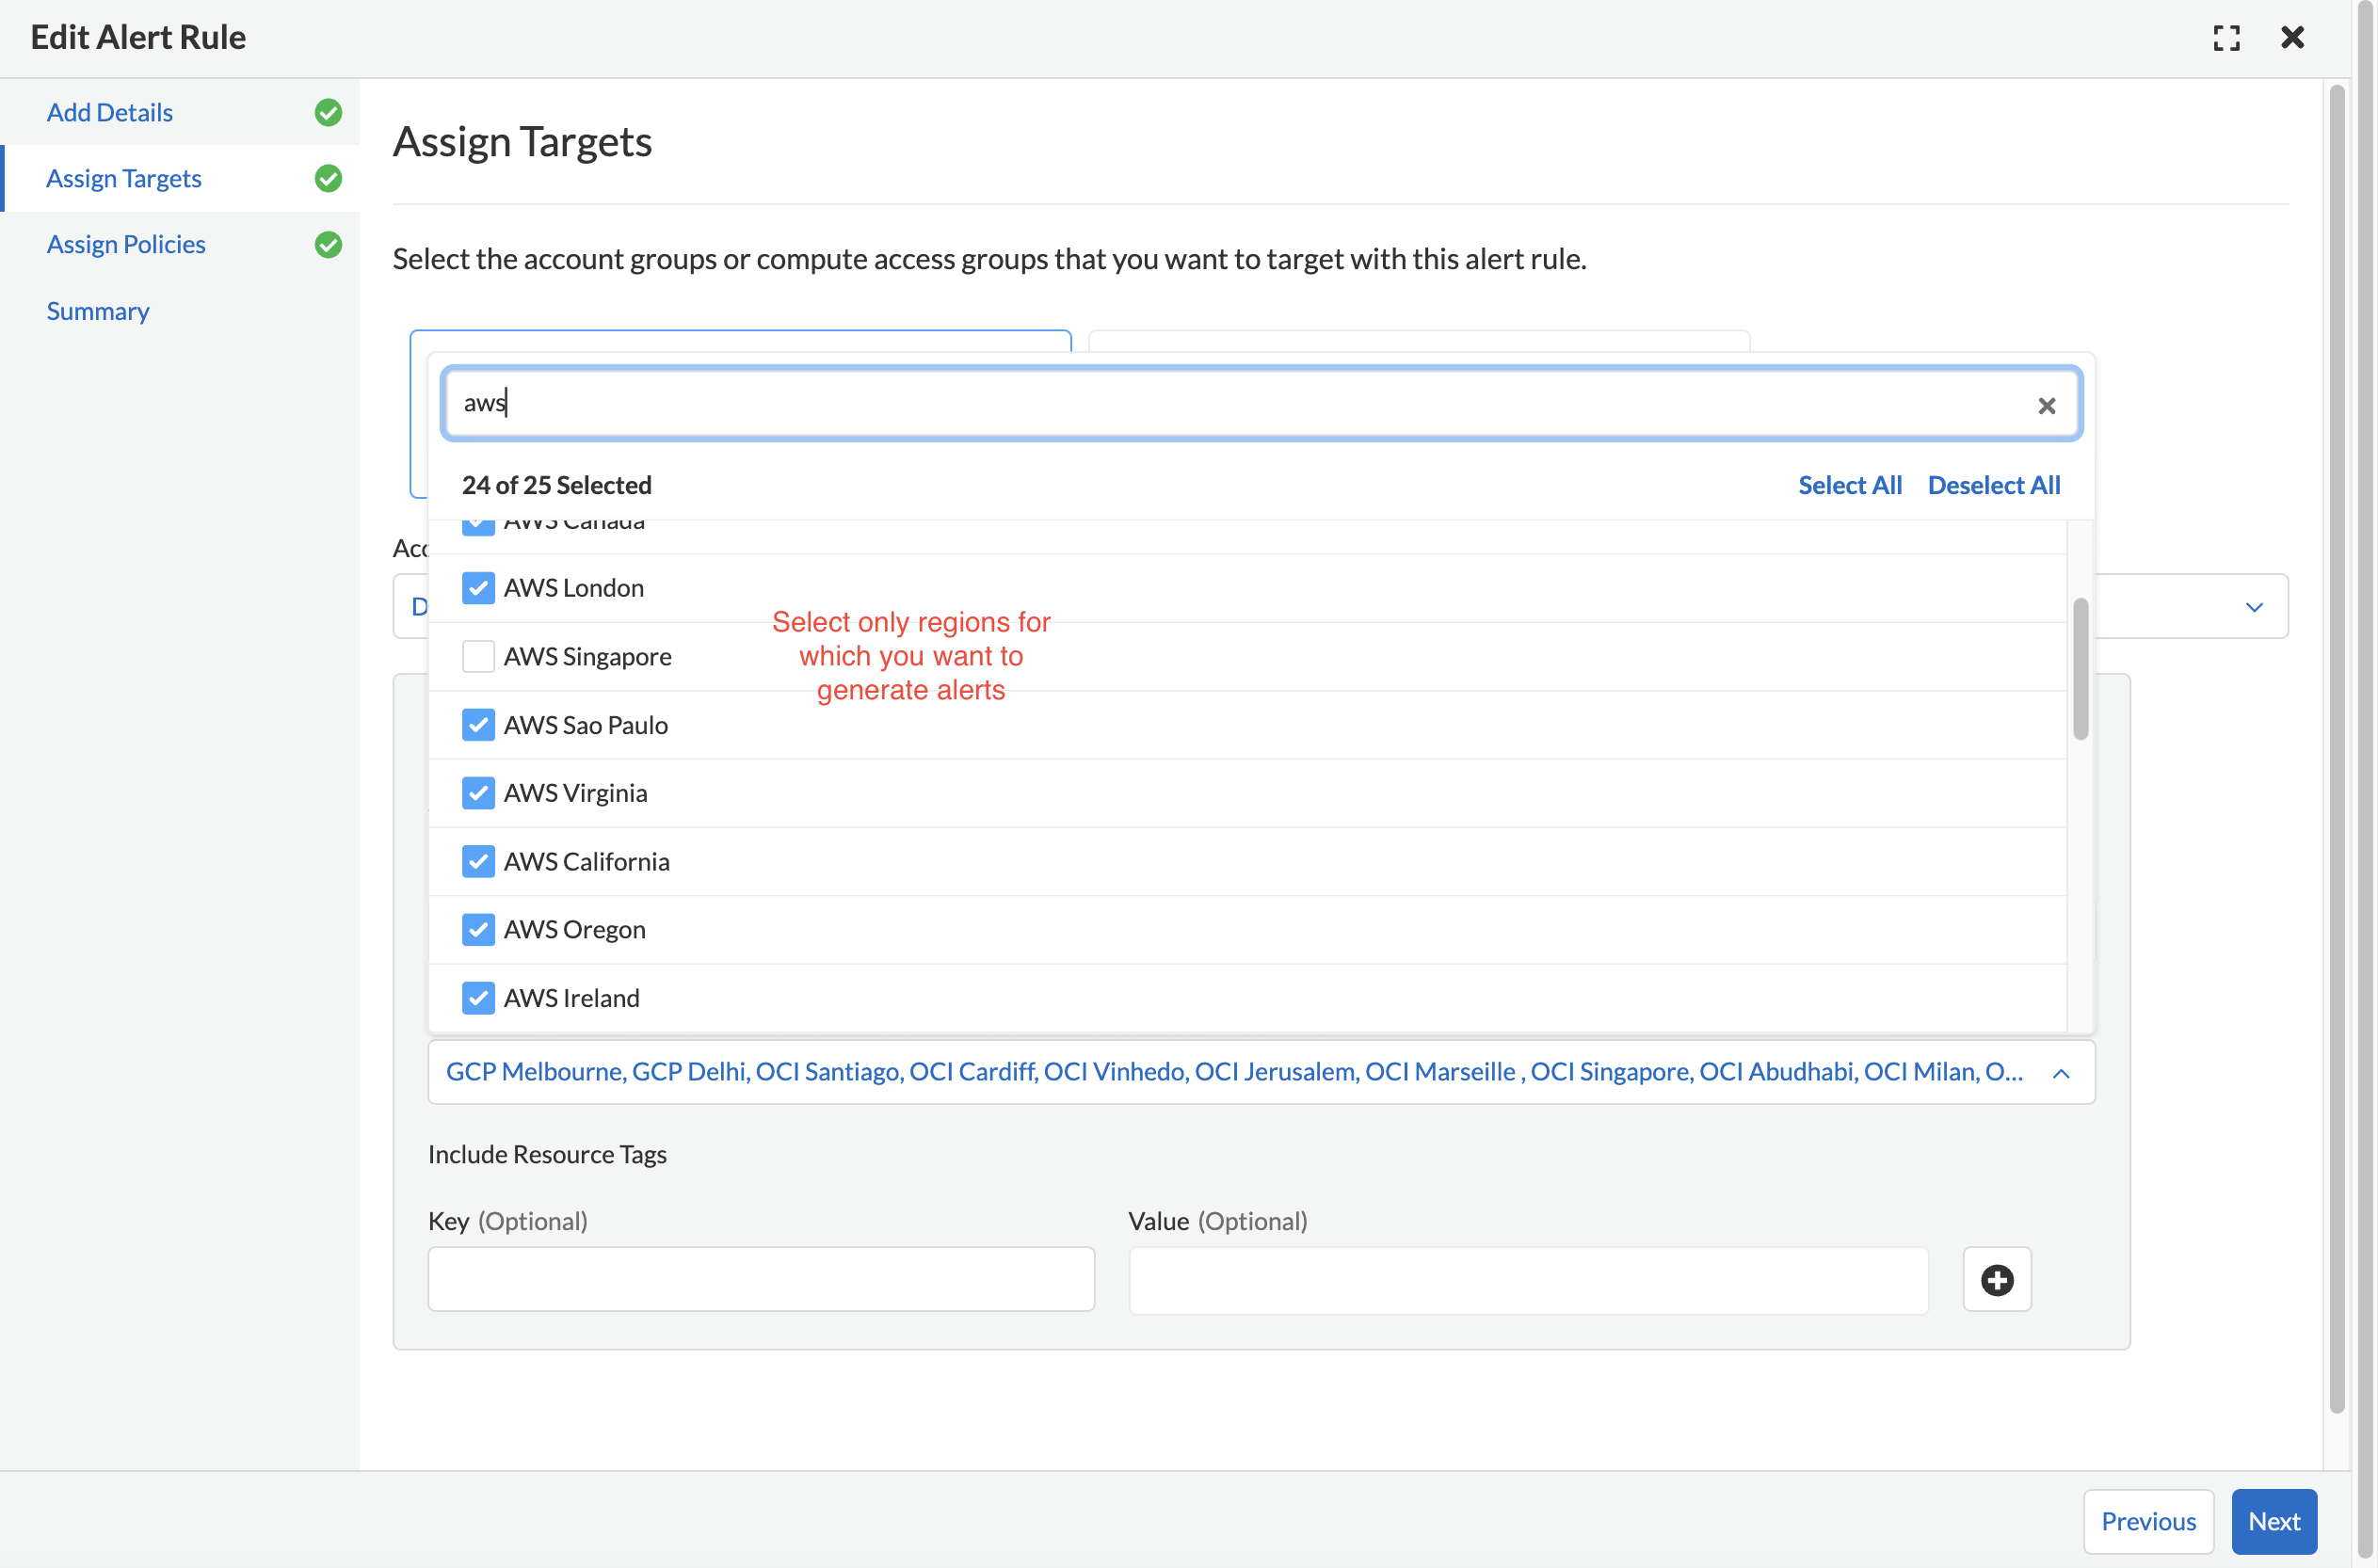Uncheck the AWS London region
Image resolution: width=2378 pixels, height=1568 pixels.
478,588
